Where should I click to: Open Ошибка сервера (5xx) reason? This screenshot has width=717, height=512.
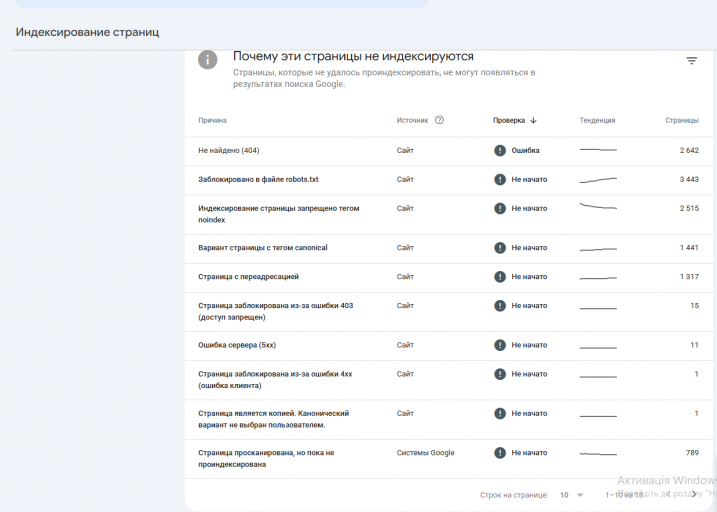(237, 345)
